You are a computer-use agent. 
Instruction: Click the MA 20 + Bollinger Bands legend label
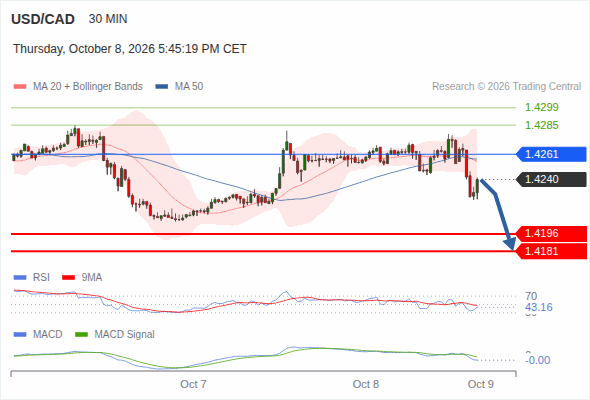pyautogui.click(x=88, y=87)
